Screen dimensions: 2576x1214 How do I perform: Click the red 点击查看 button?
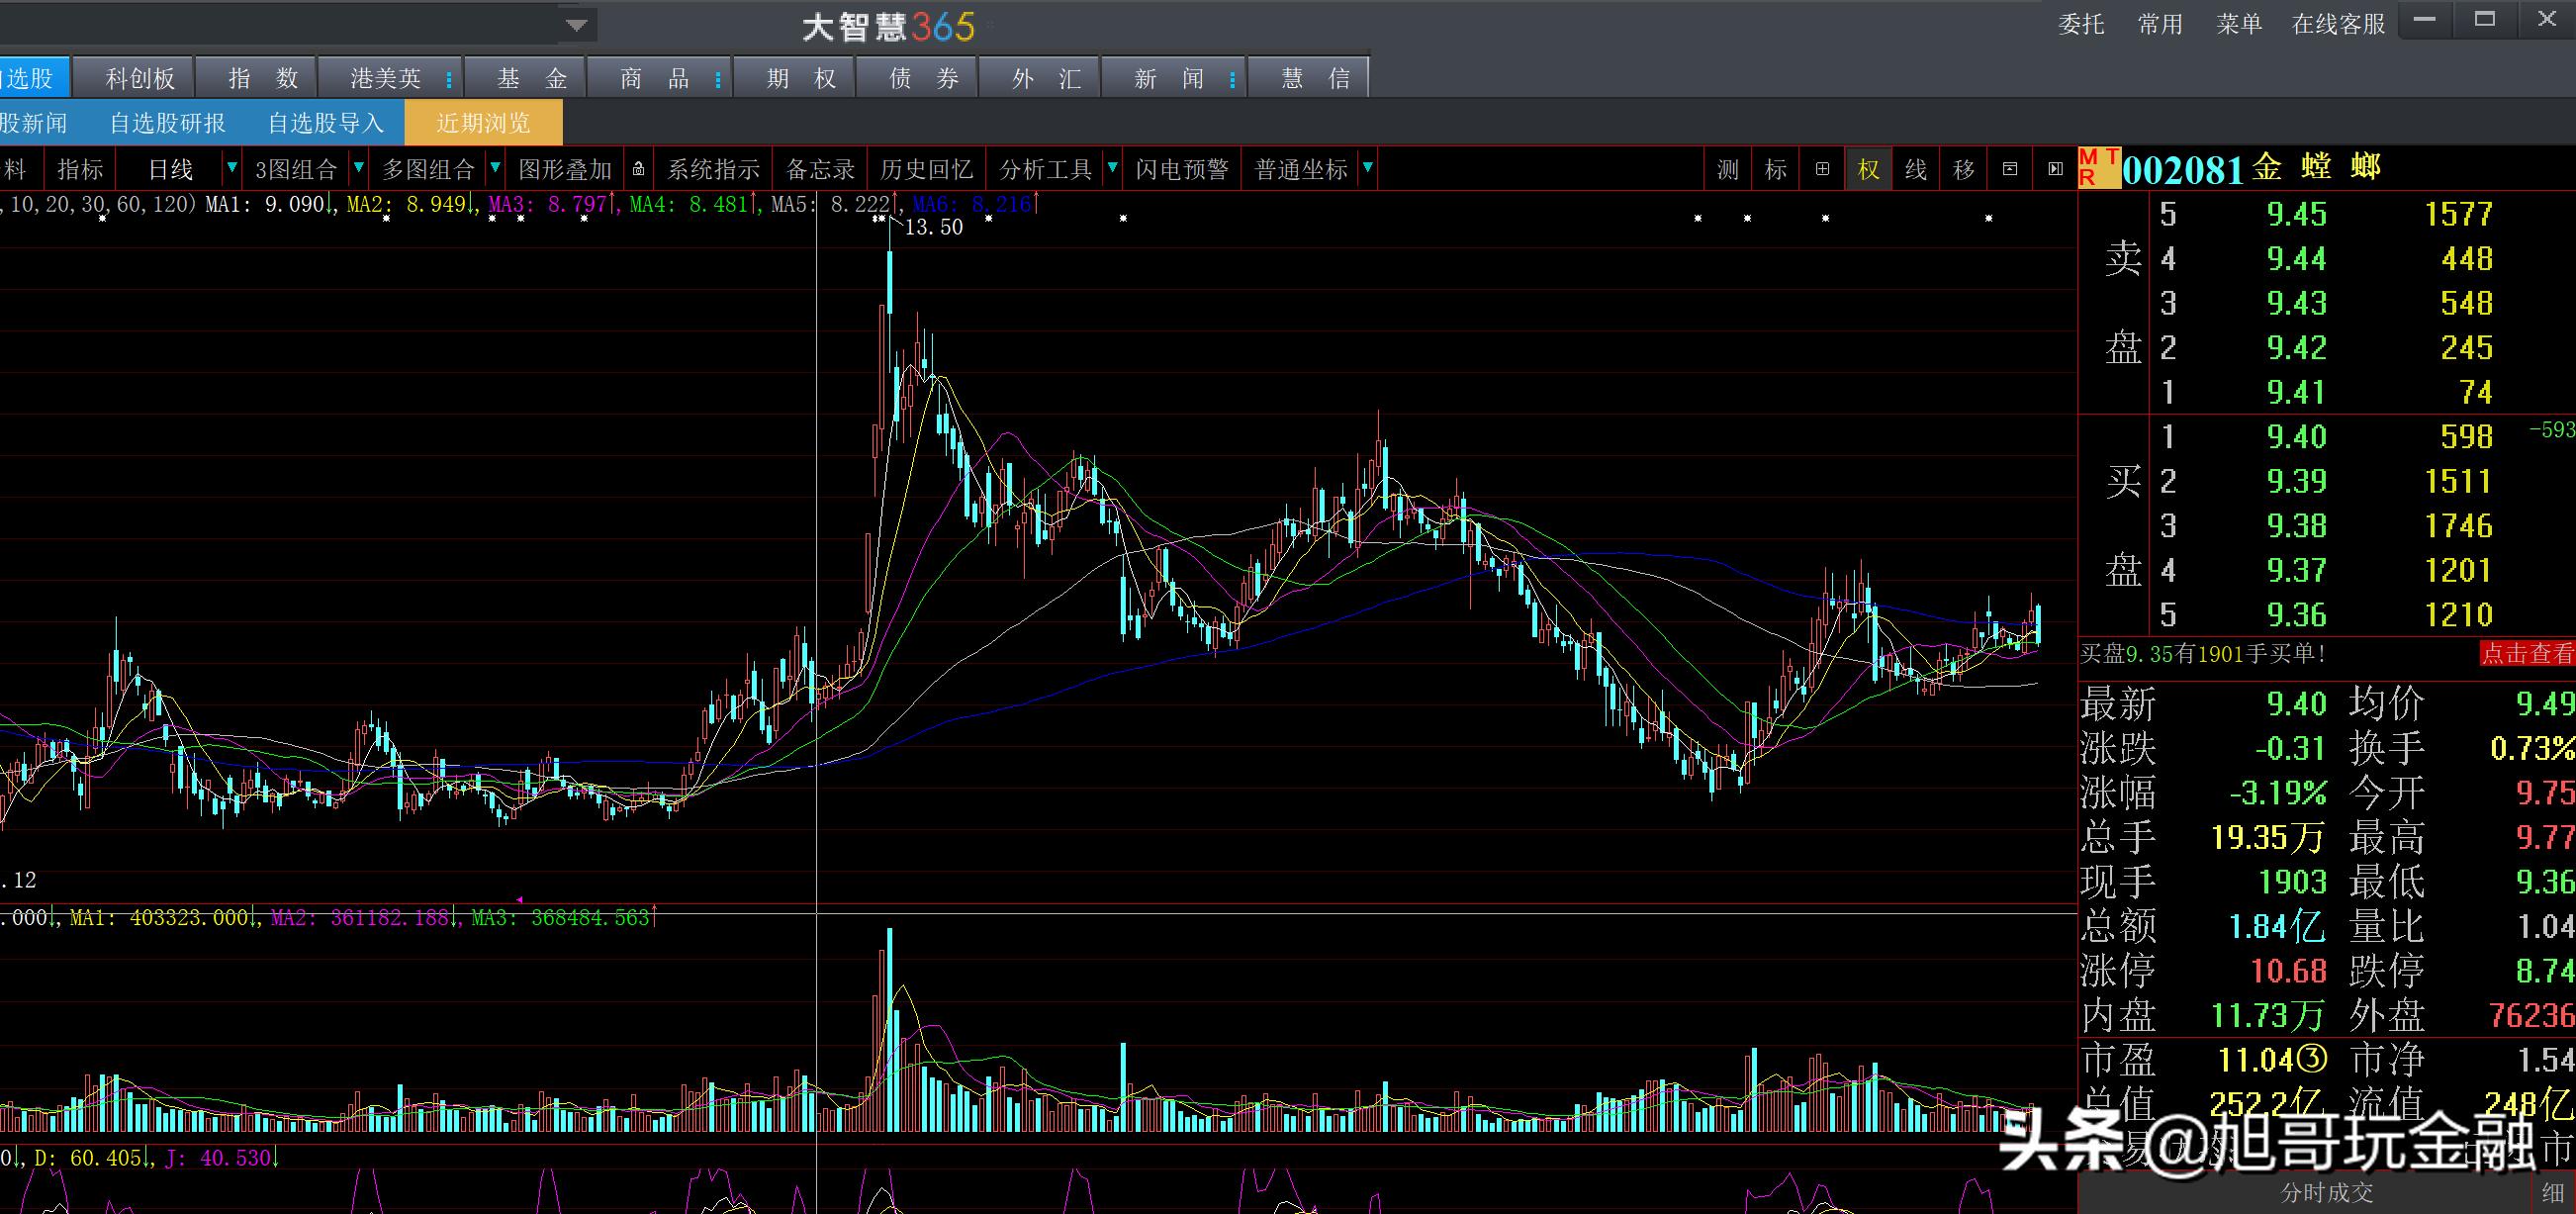pyautogui.click(x=2527, y=654)
